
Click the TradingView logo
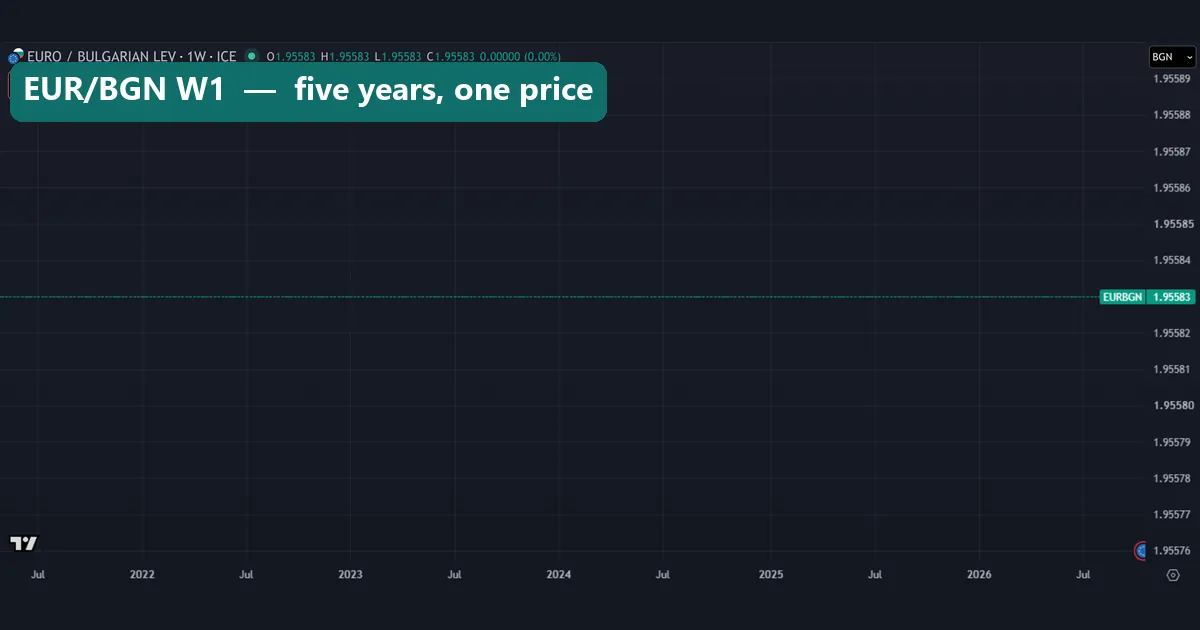[x=24, y=543]
